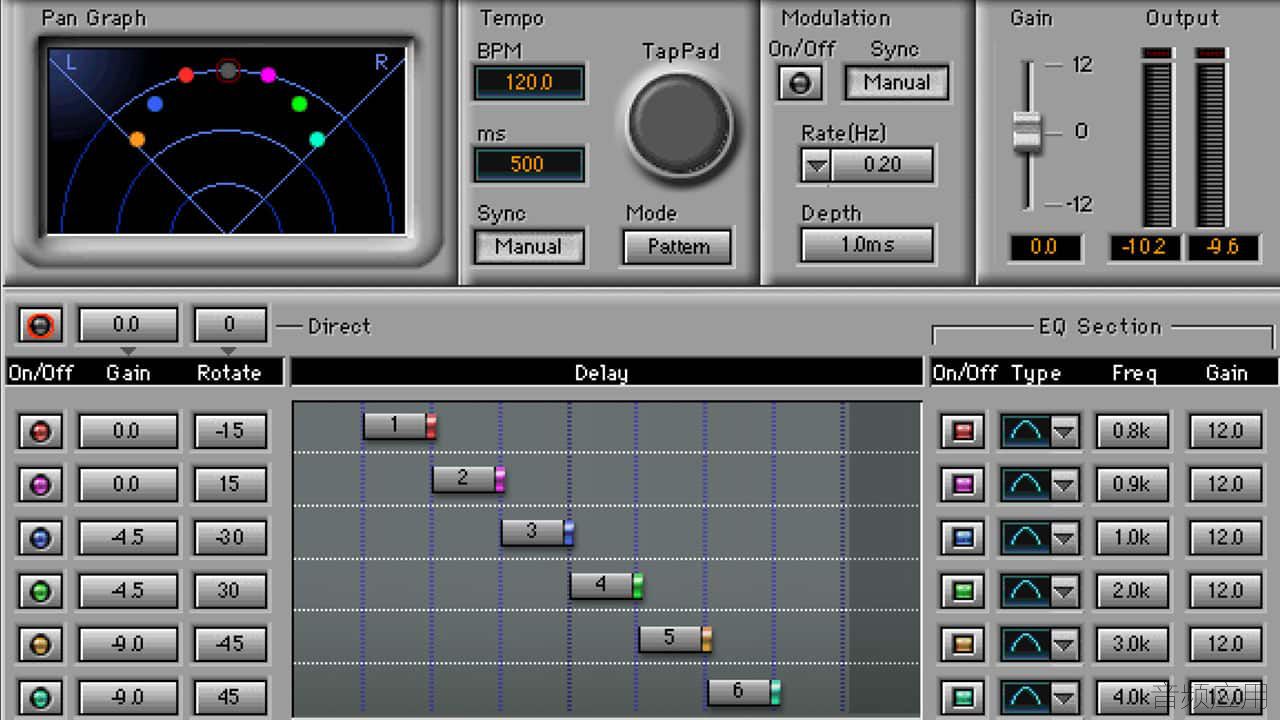Image resolution: width=1280 pixels, height=720 pixels.
Task: Click the Rate 0.20 value button
Action: tap(882, 165)
